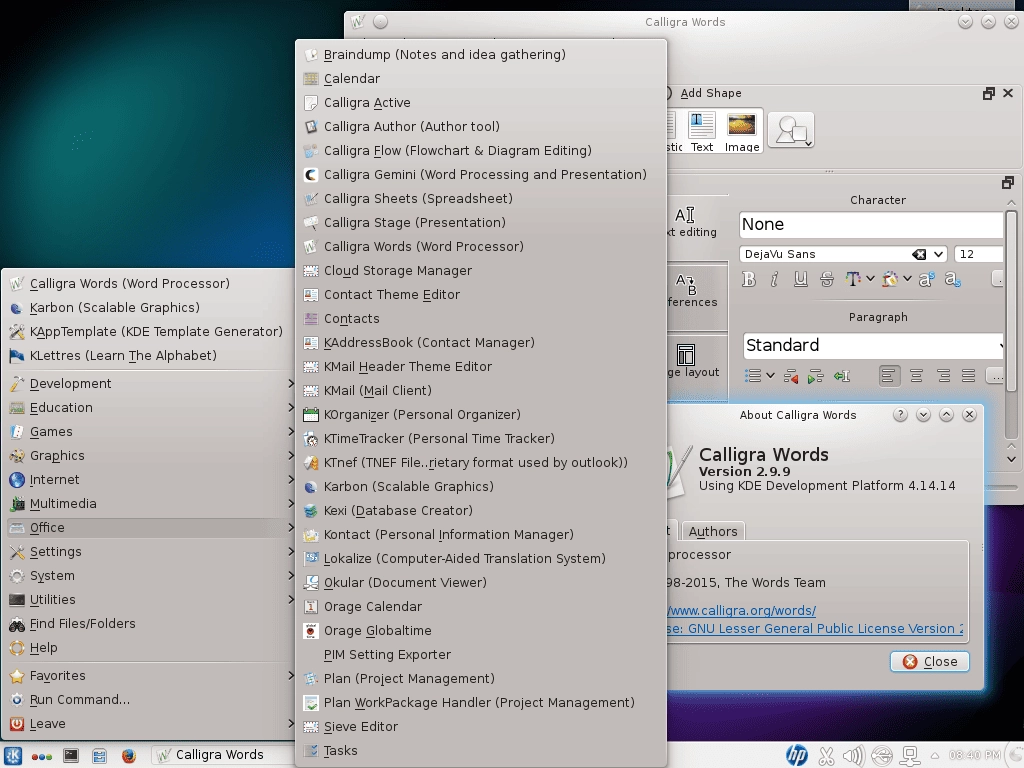Choose the Image shape in Add Shape
This screenshot has width=1024, height=768.
(742, 131)
